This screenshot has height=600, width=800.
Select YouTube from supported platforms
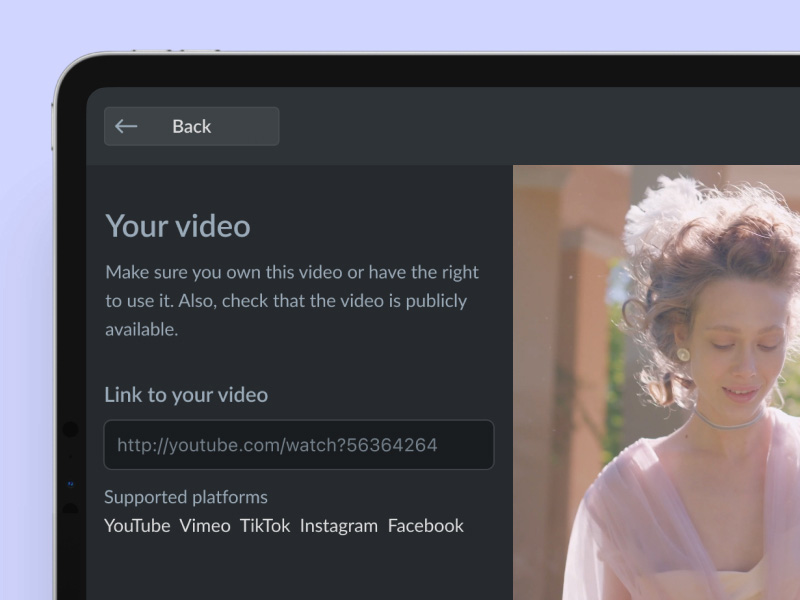pyautogui.click(x=137, y=526)
